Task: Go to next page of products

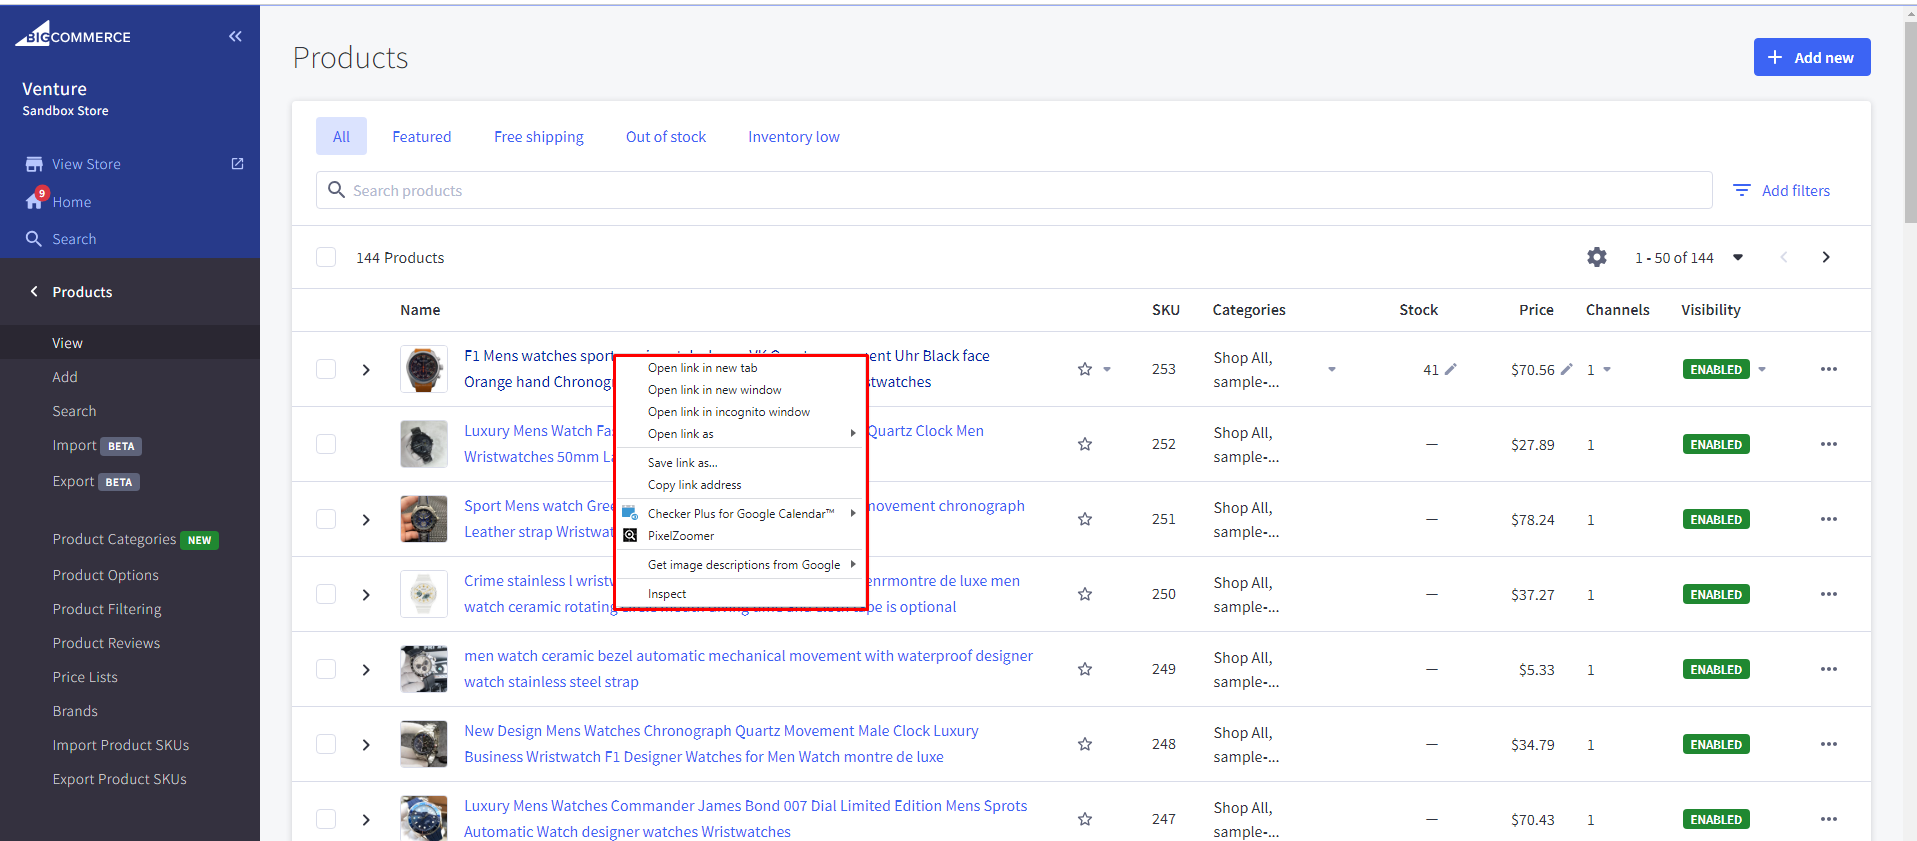Action: (x=1826, y=257)
